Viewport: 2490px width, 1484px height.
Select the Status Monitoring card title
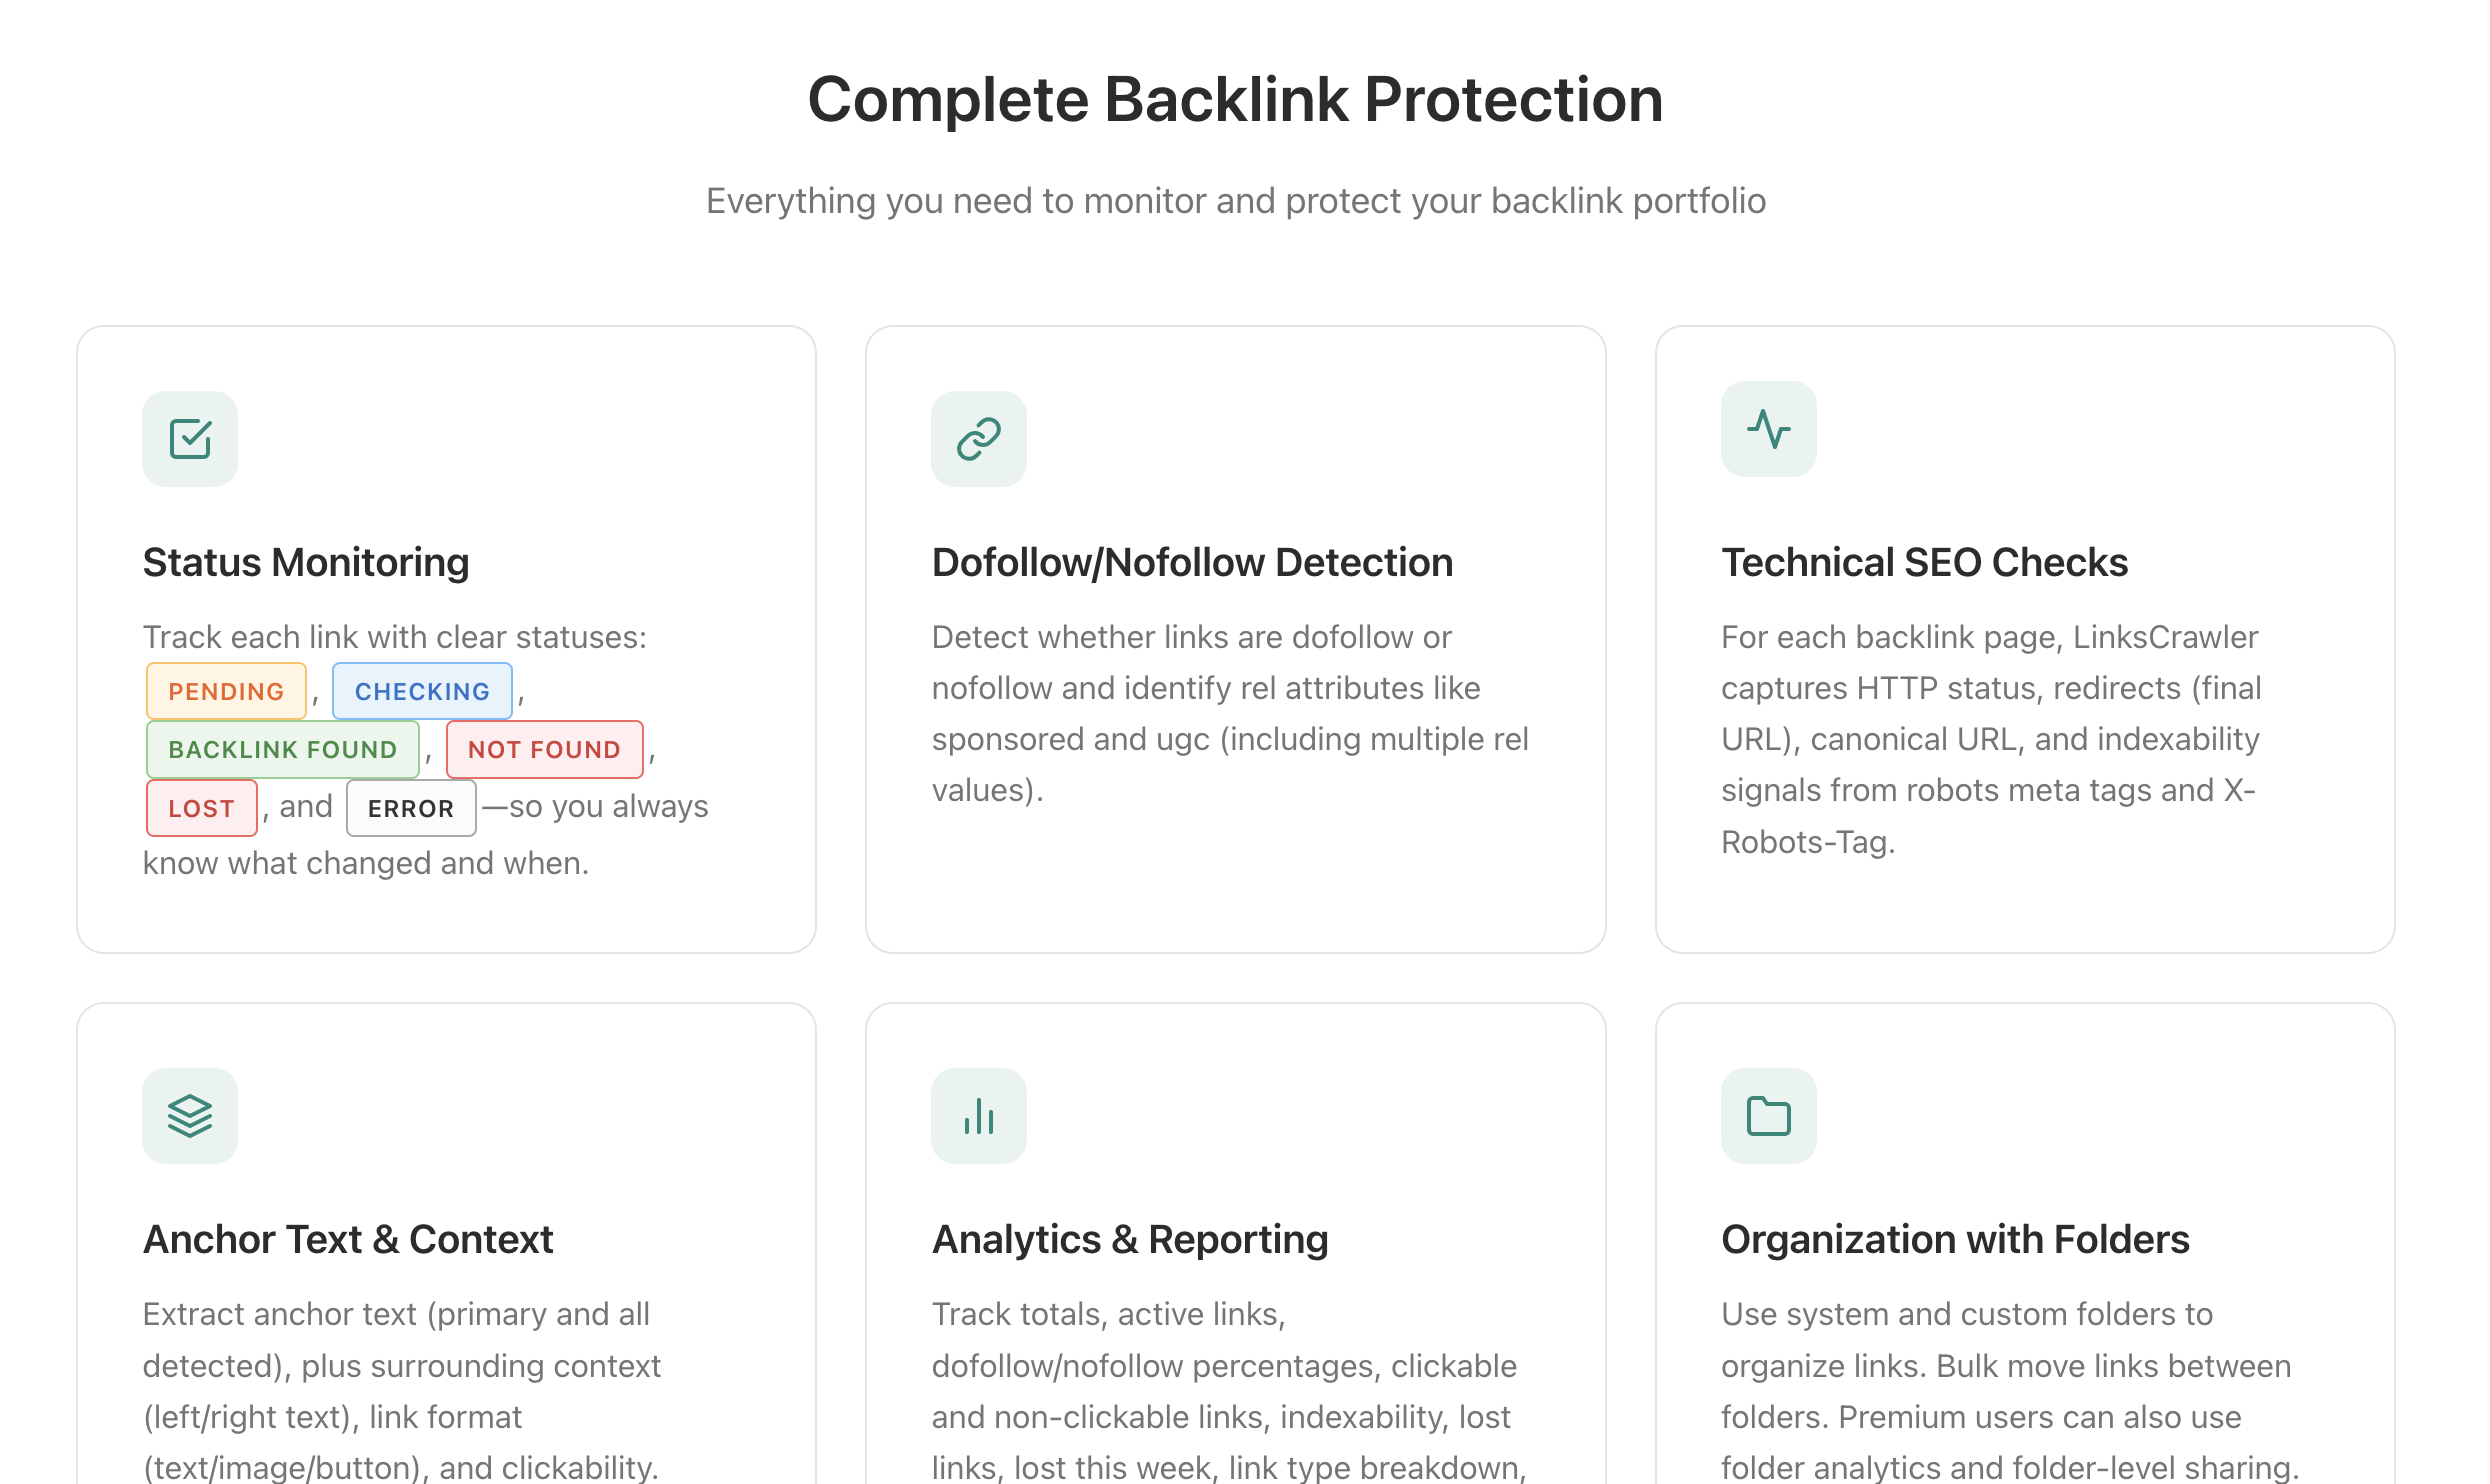[x=306, y=563]
